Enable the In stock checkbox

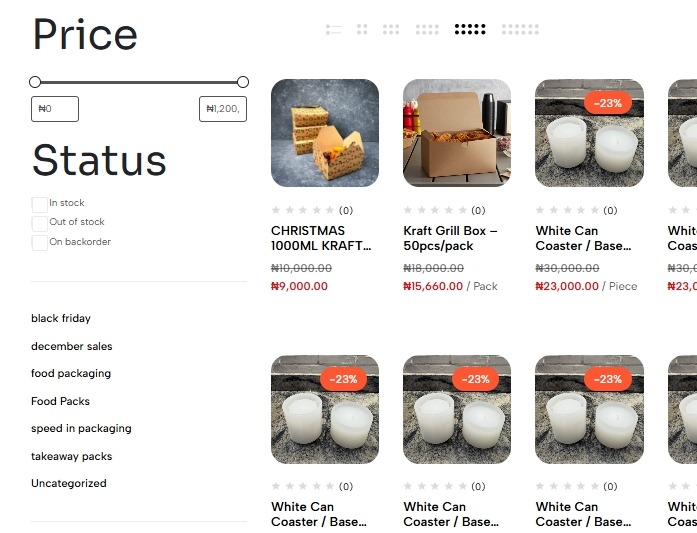tap(40, 204)
